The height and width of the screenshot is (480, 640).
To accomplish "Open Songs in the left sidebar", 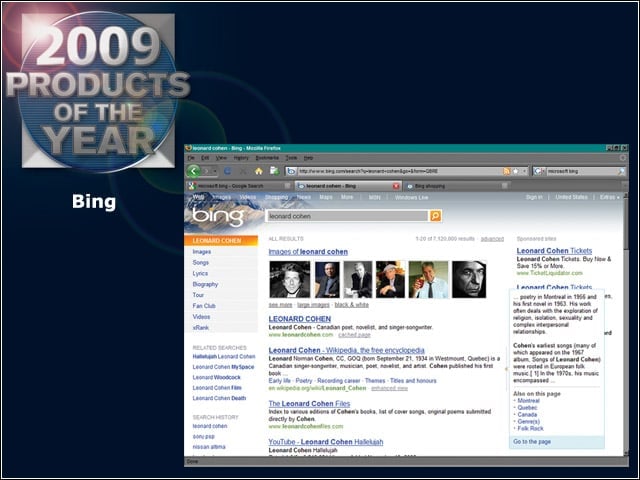I will point(200,262).
